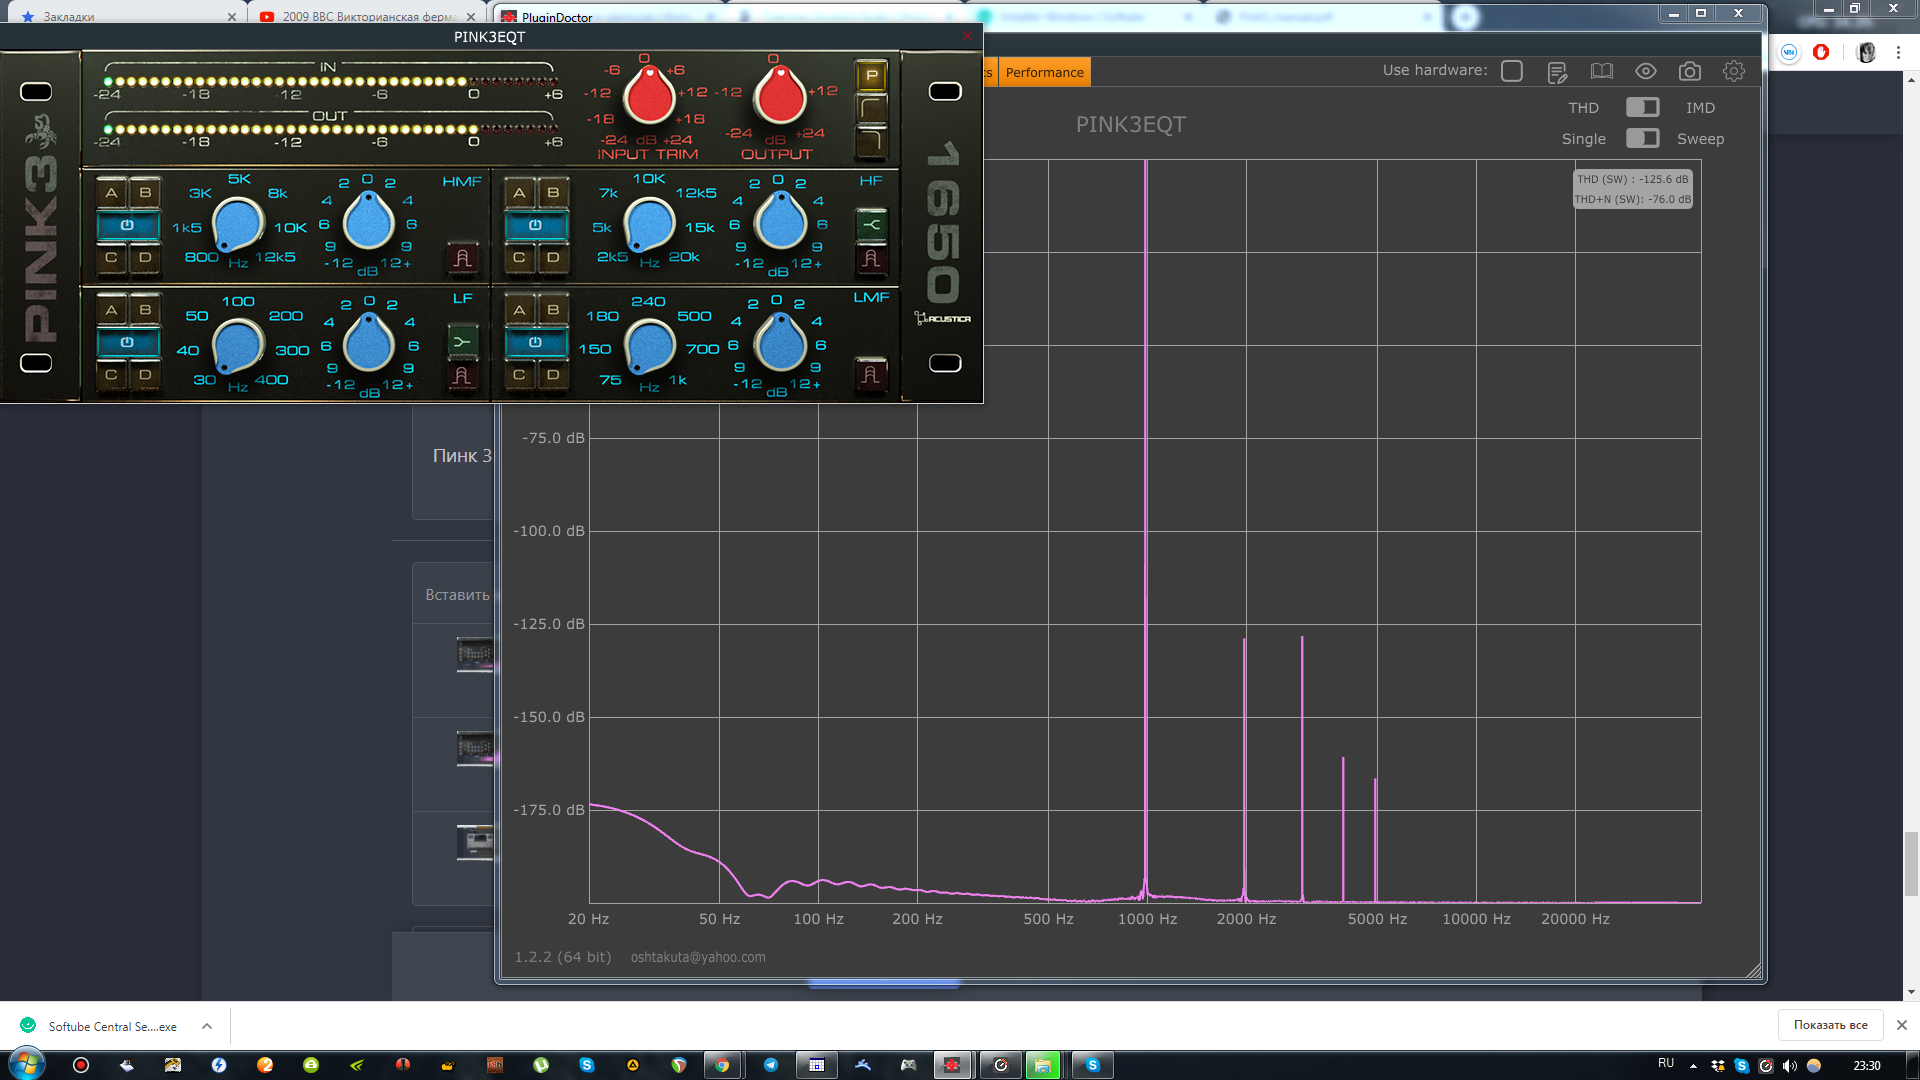The image size is (1920, 1080).
Task: Open the notes editor icon in PluginDoctor
Action: click(1557, 72)
